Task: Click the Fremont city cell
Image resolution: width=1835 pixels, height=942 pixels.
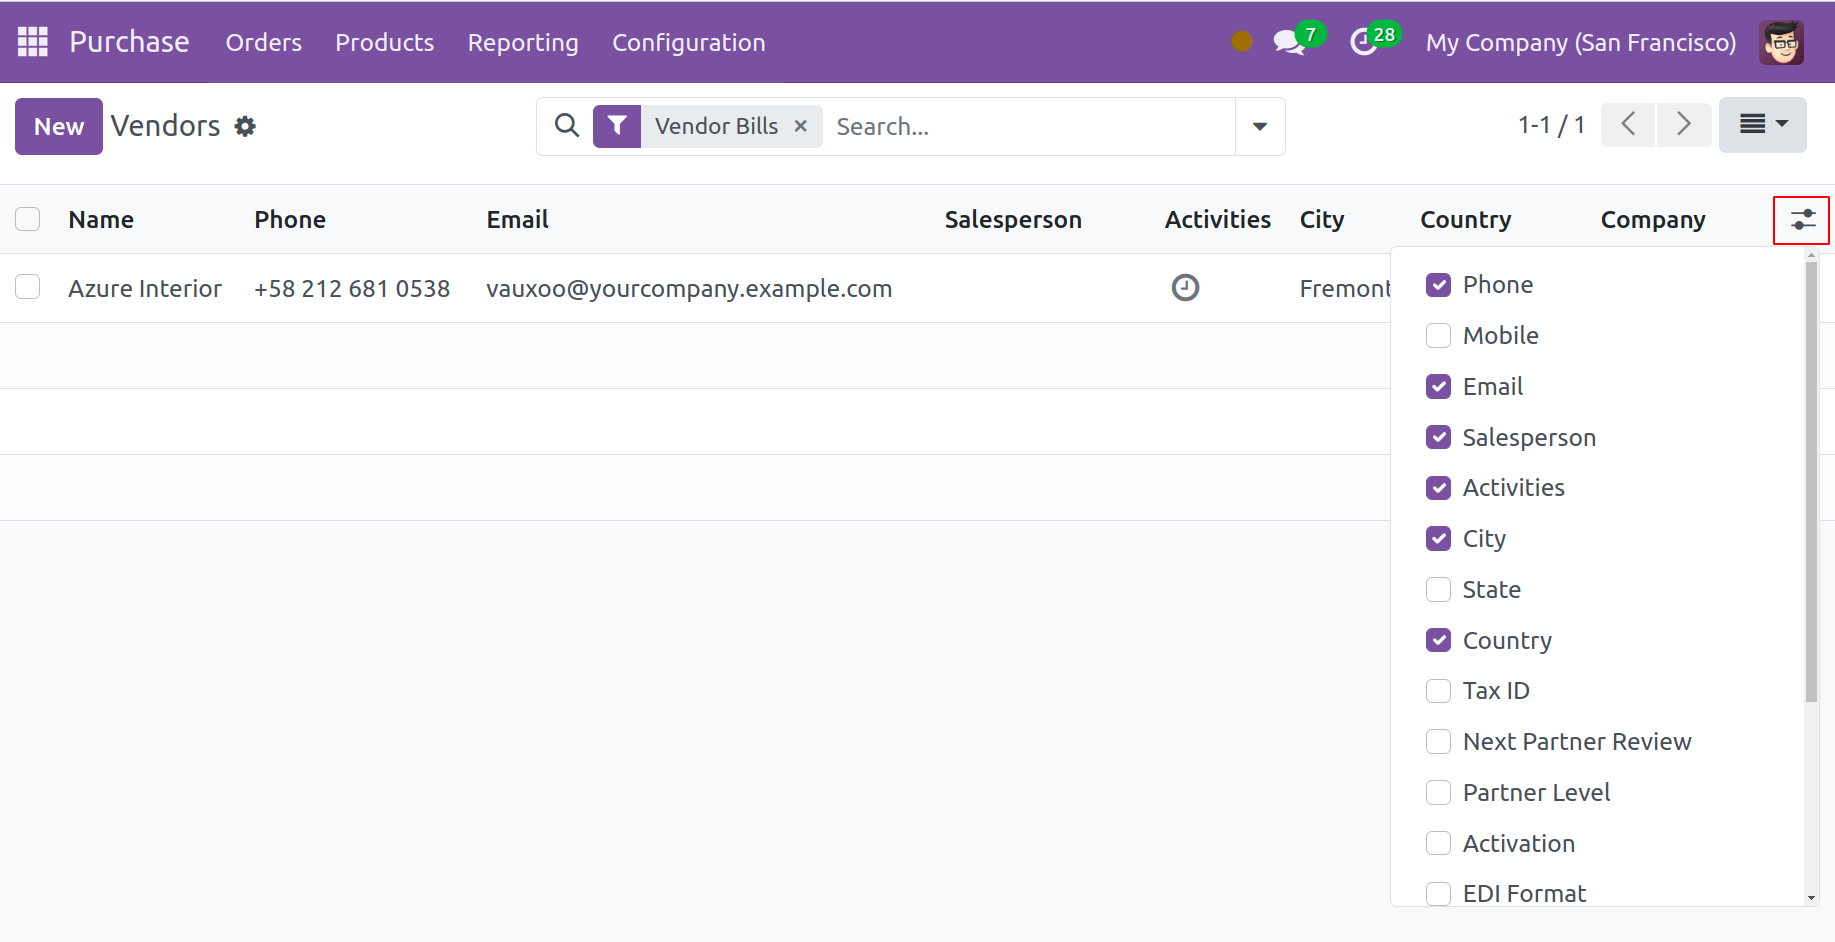Action: click(1345, 288)
